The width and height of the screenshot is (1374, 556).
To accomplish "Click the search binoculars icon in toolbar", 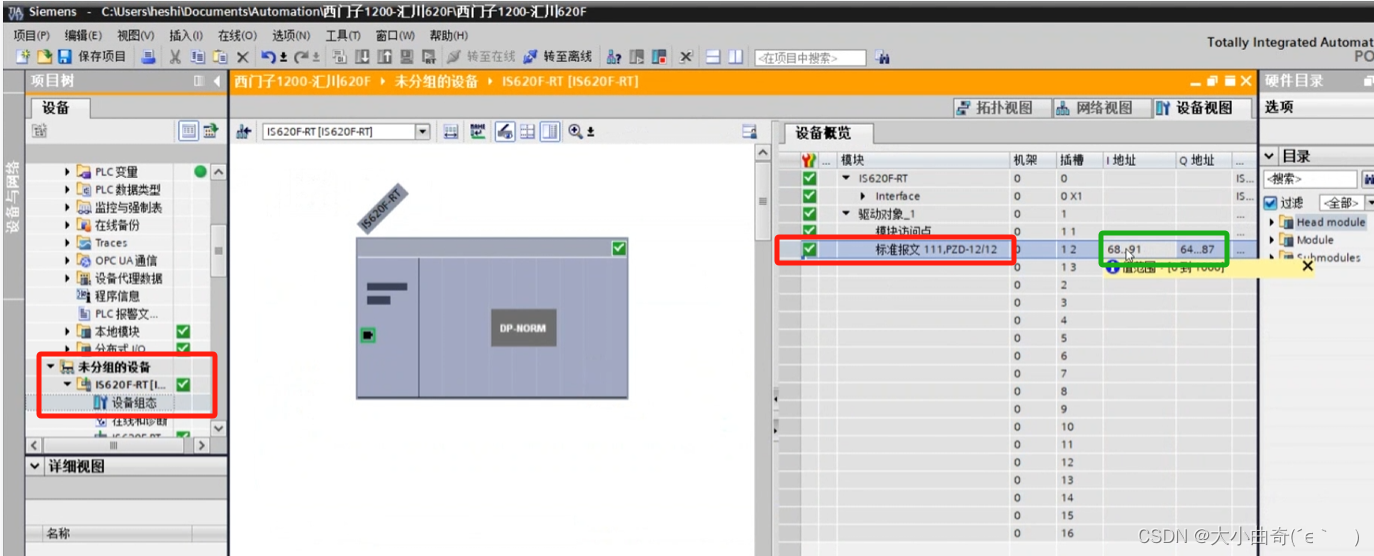I will (x=882, y=58).
